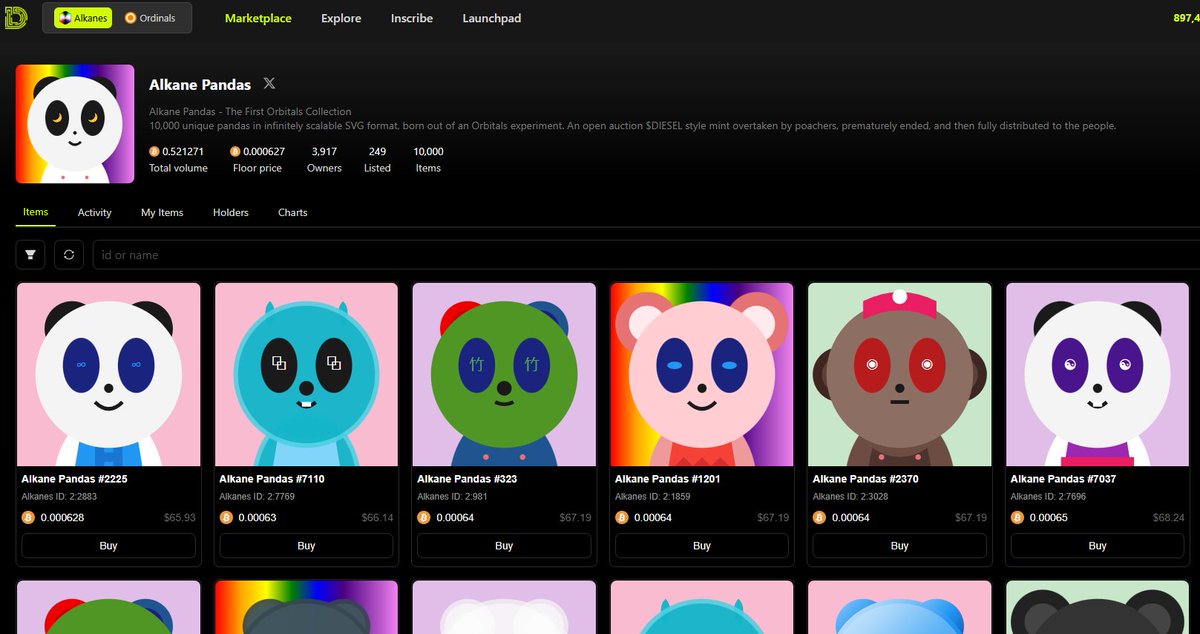Click the Bitcoin icon beside Total volume 0.521271

click(154, 152)
